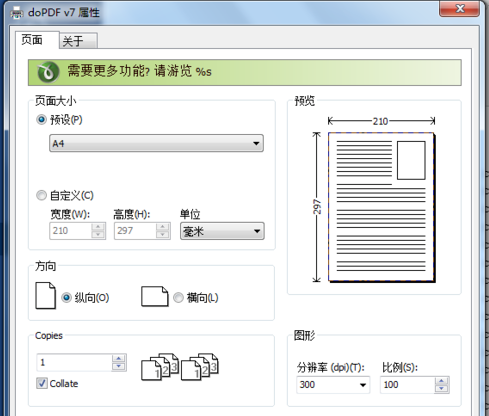Open the 毫米 unit dropdown
489x416 pixels.
point(222,231)
